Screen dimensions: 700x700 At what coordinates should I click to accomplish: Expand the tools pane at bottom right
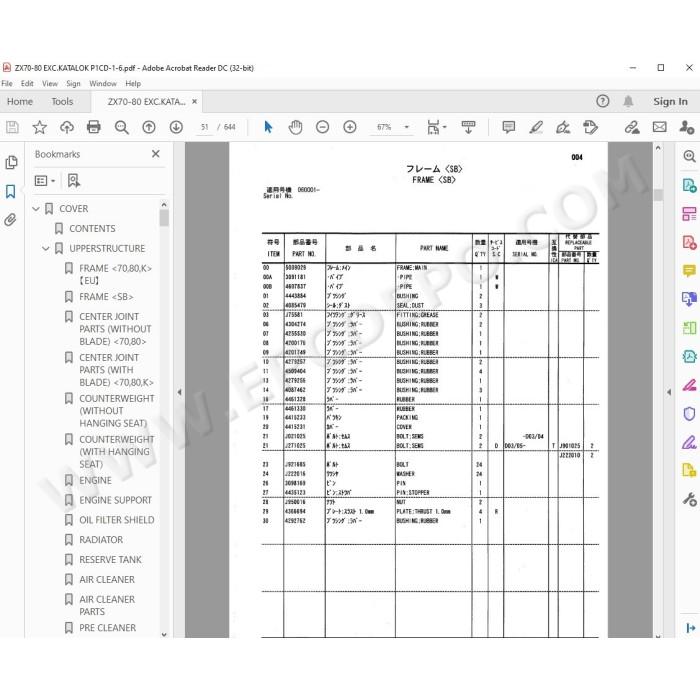click(690, 628)
